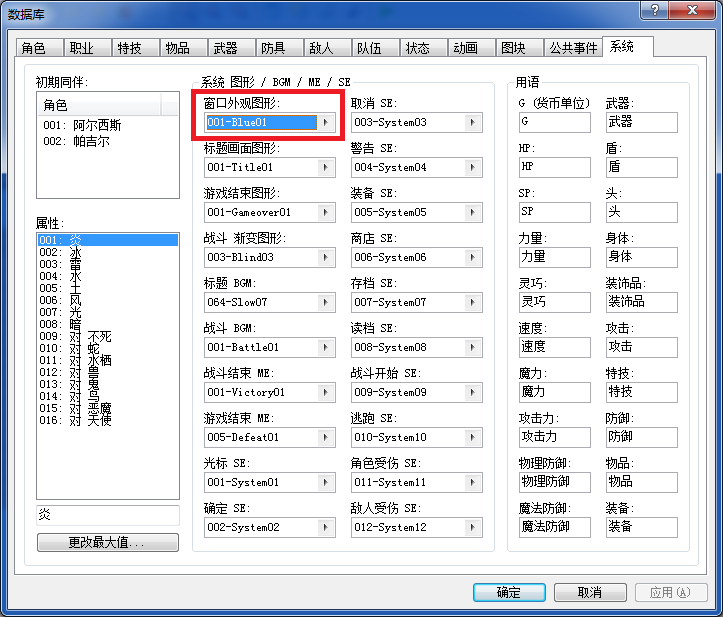This screenshot has height=617, width=723.
Task: Open the 武器 tab
Action: (x=231, y=47)
